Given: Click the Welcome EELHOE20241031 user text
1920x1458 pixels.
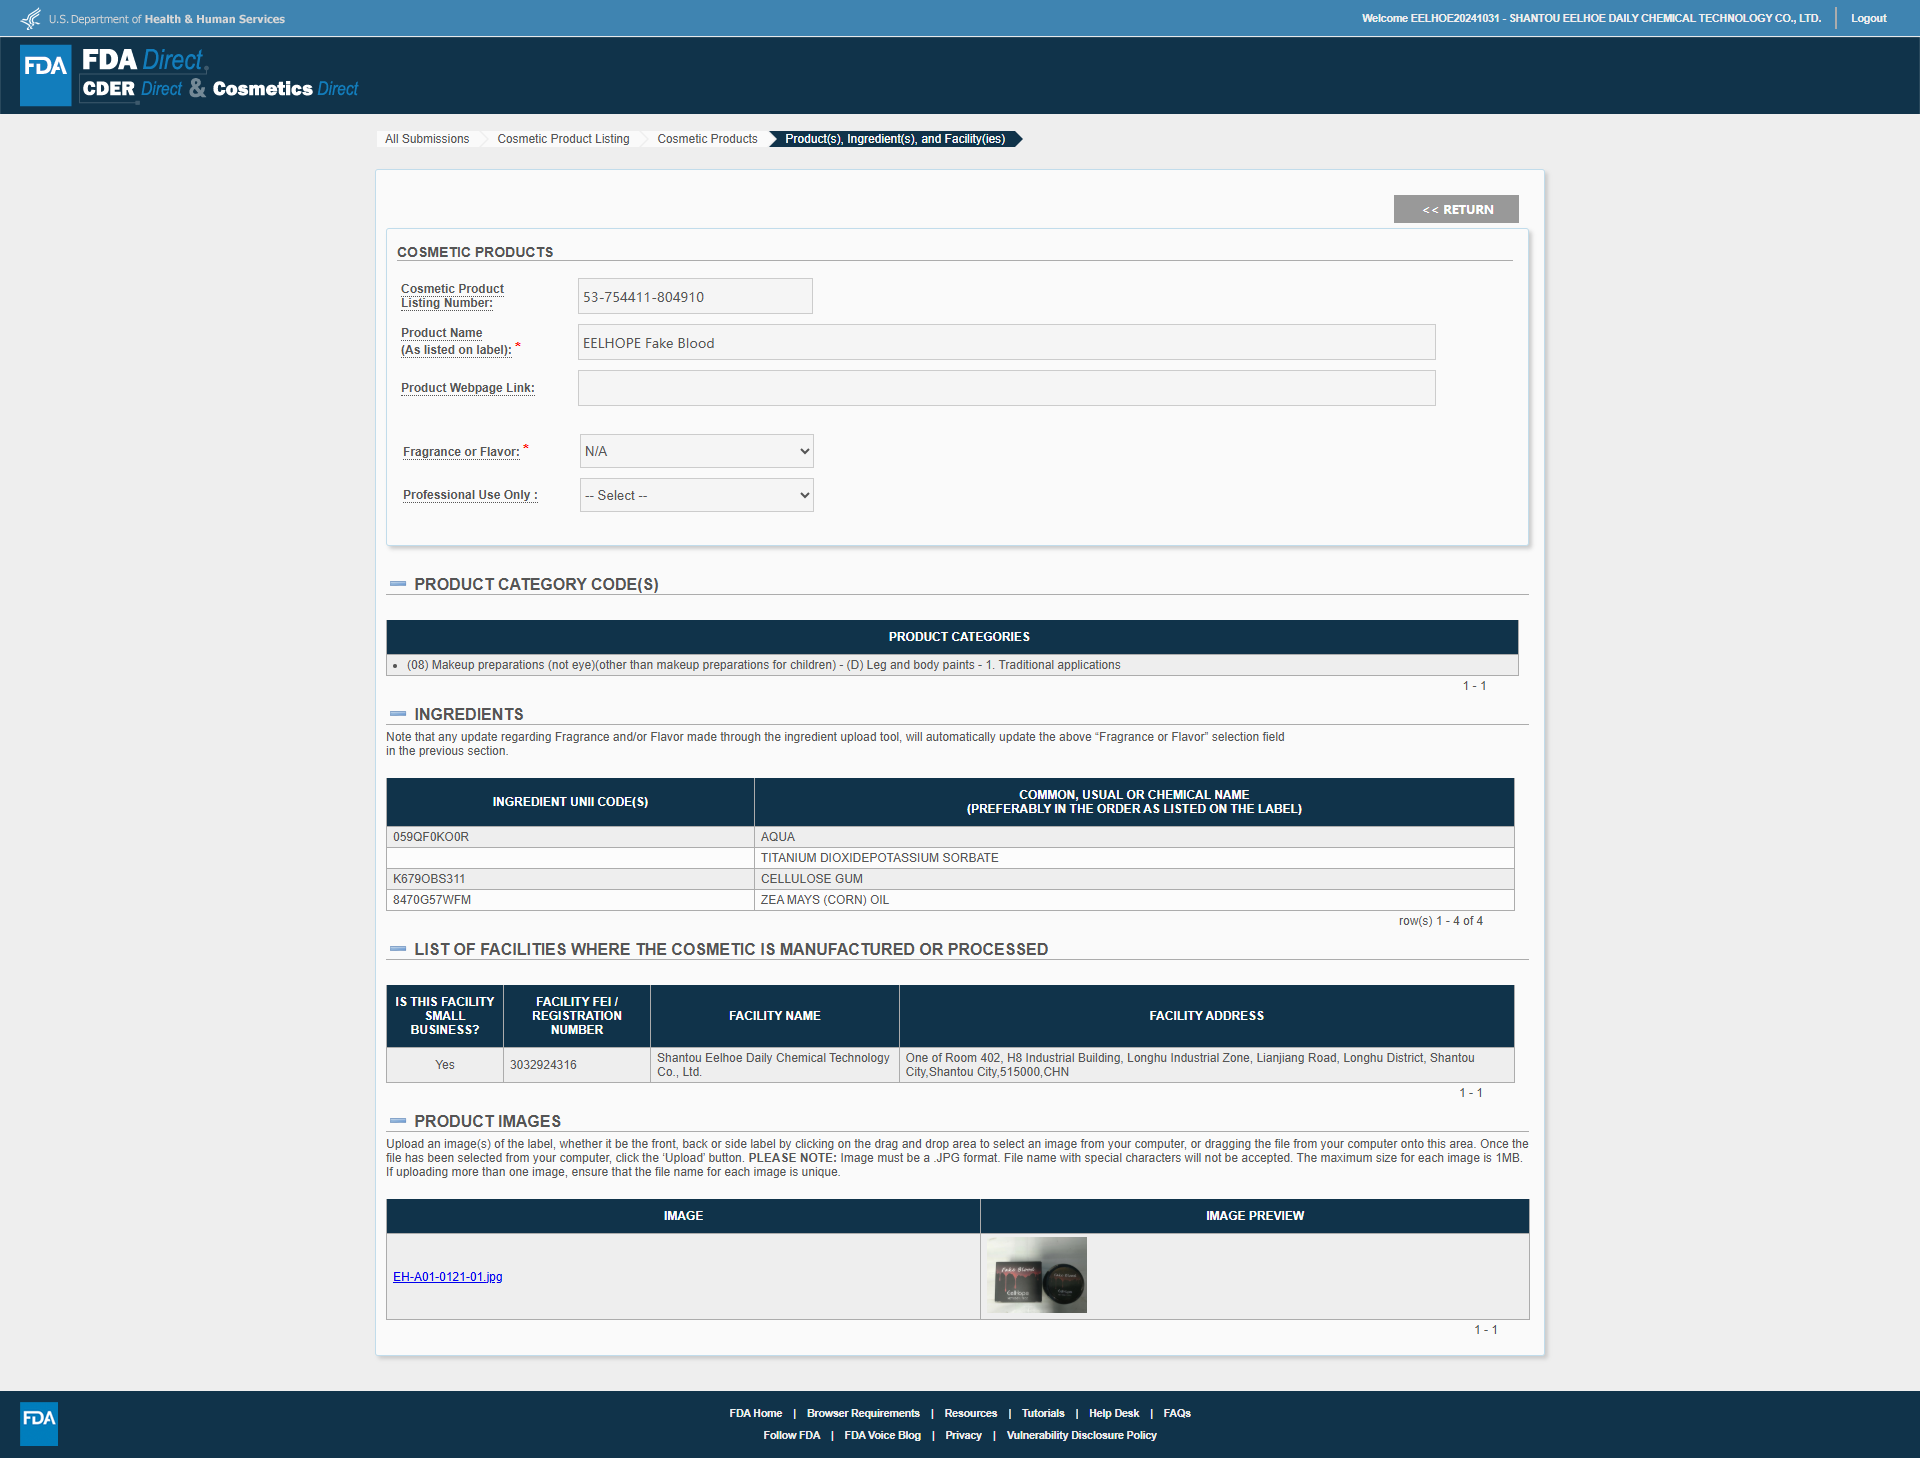Looking at the screenshot, I should pos(1591,18).
